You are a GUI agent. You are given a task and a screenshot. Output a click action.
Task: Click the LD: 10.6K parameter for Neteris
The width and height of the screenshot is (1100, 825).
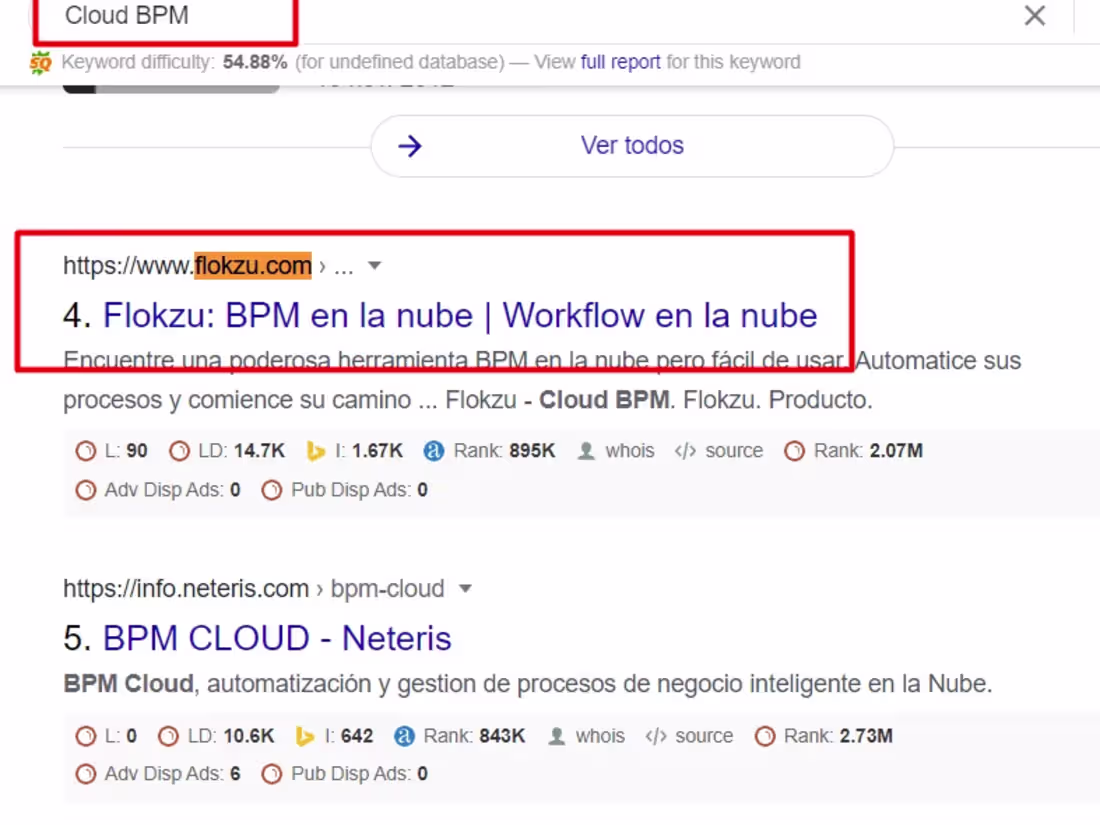[216, 736]
